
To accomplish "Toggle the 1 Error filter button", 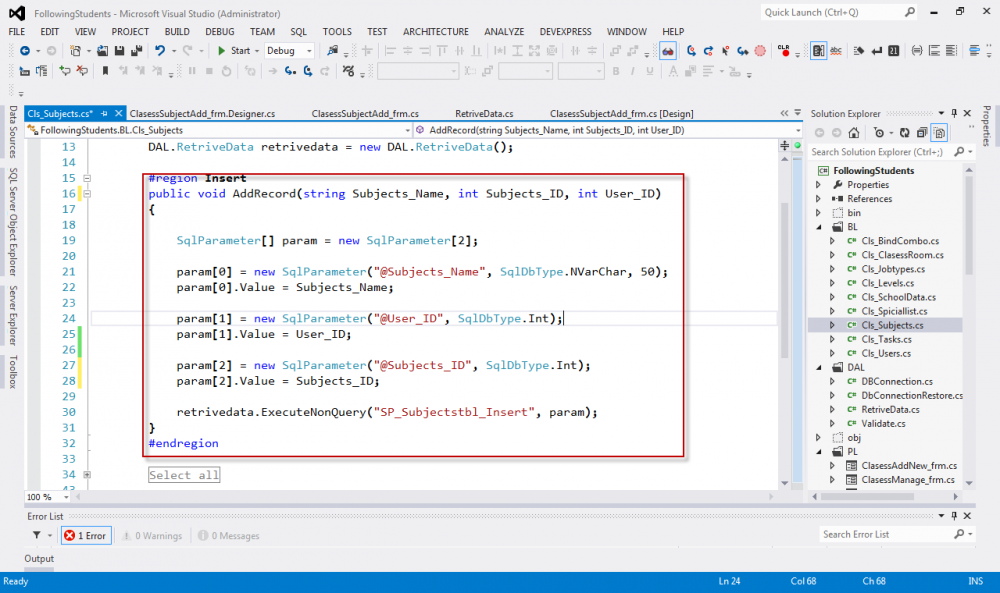I will tap(87, 536).
